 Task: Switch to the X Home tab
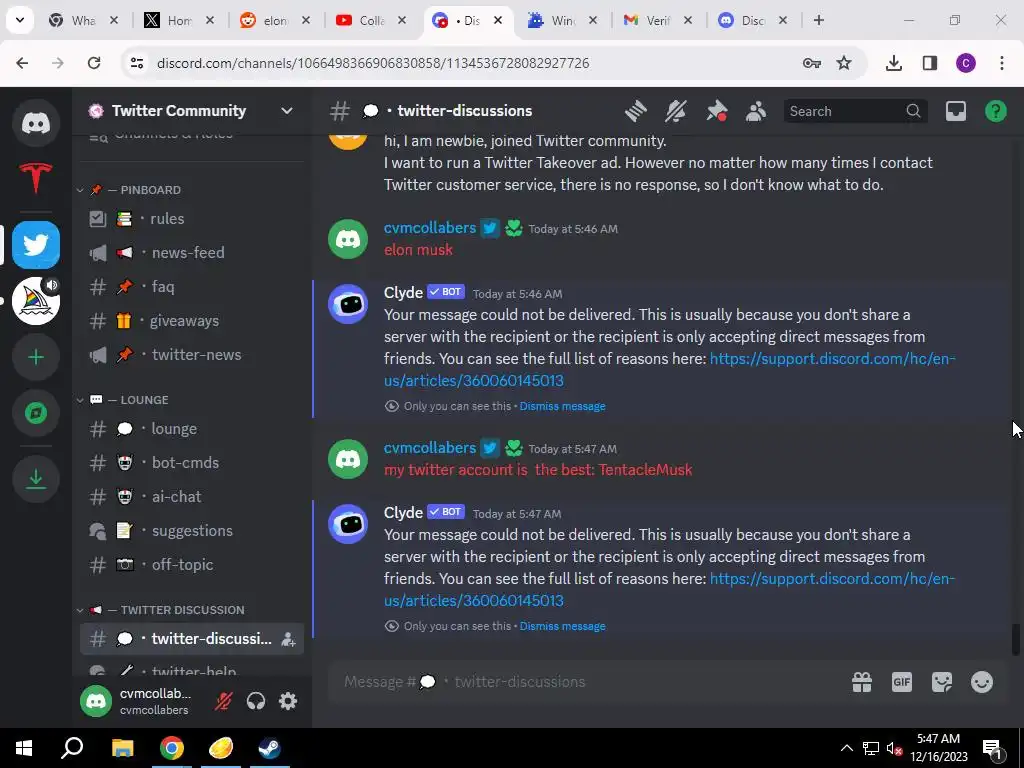click(x=179, y=21)
